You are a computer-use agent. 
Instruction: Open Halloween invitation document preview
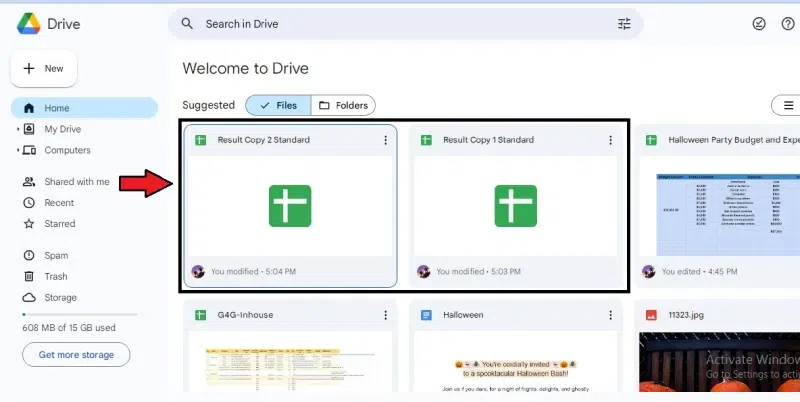coord(515,361)
